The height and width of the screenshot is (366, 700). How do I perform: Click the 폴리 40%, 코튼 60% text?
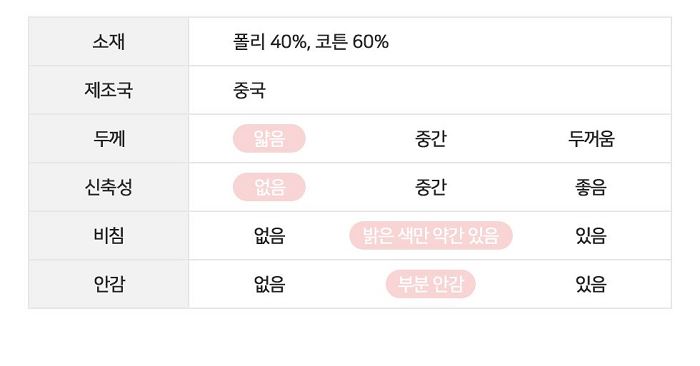(x=311, y=42)
